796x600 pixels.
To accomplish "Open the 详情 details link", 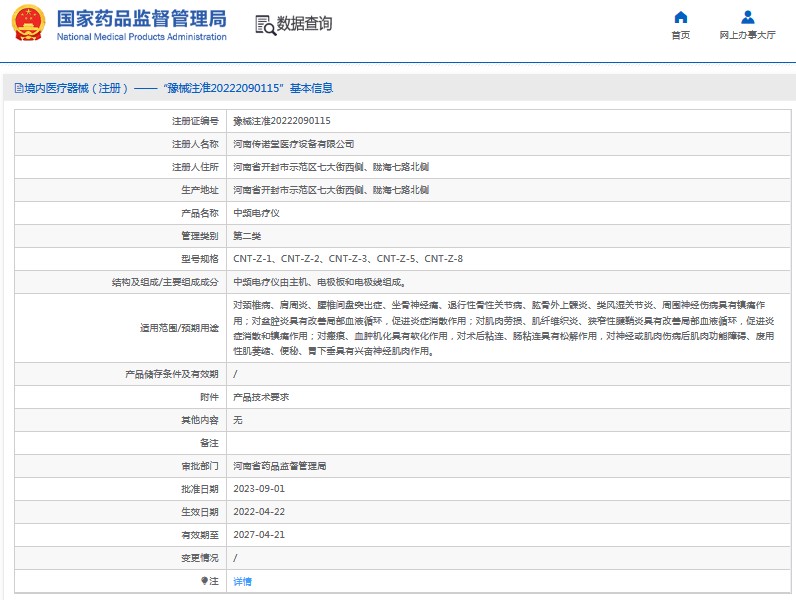I will pyautogui.click(x=242, y=581).
